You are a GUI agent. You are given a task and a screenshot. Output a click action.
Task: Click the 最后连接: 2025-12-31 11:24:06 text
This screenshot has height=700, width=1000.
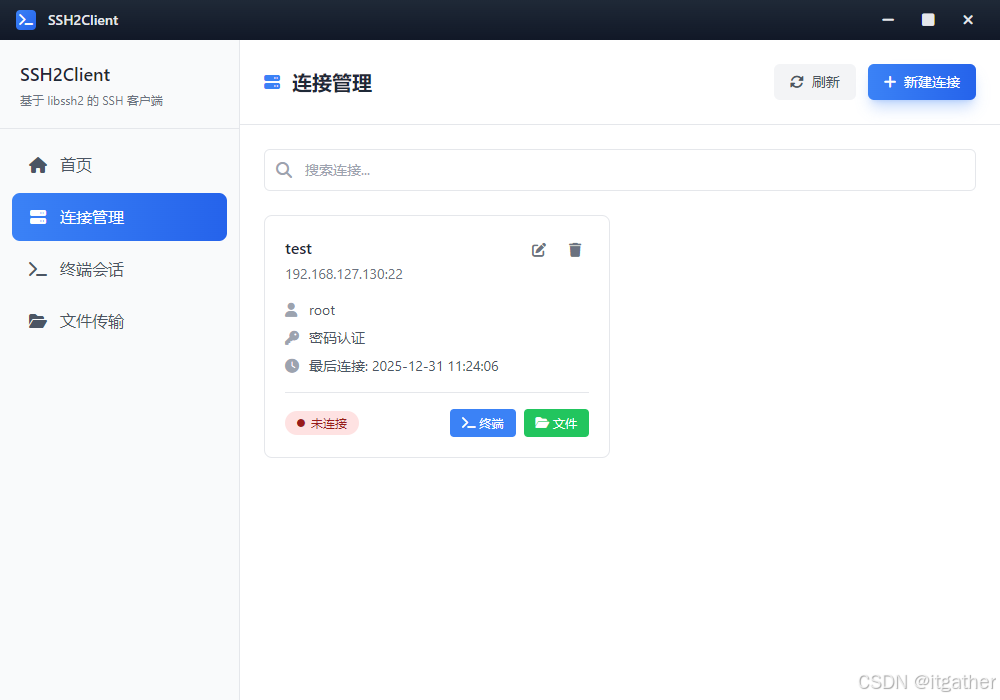point(404,366)
